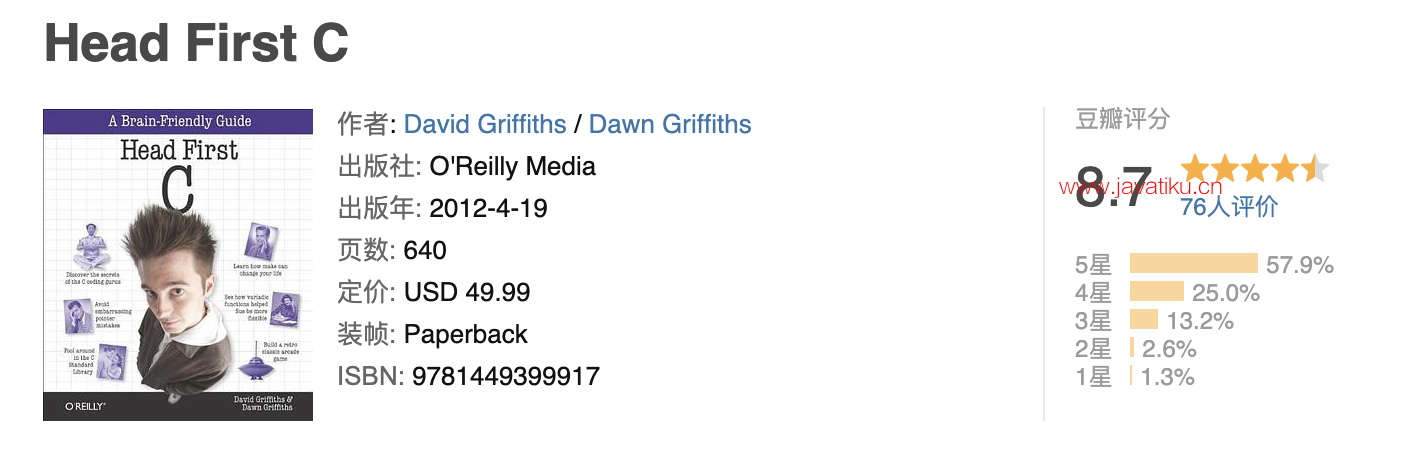This screenshot has width=1410, height=462.
Task: Click the 豆瓣评分 heading
Action: (x=1122, y=120)
